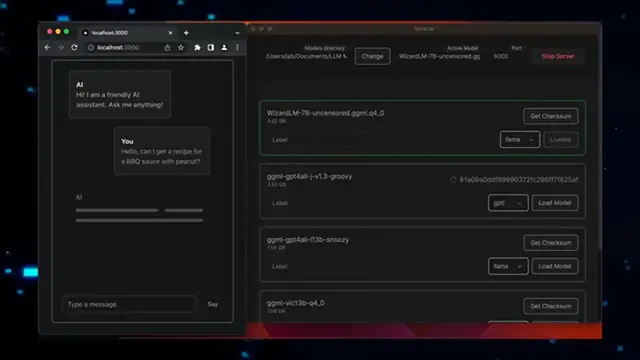Select the AI greeting message

120,95
